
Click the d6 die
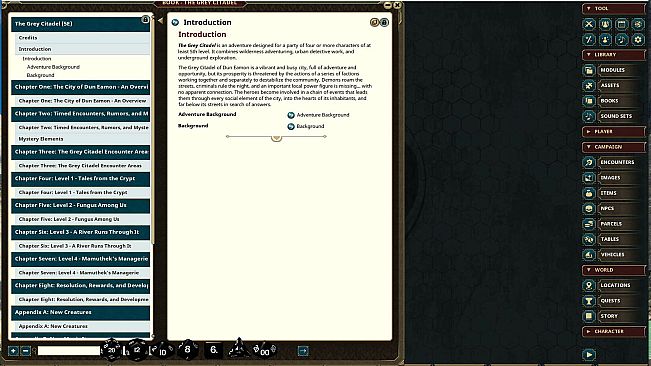pos(213,350)
